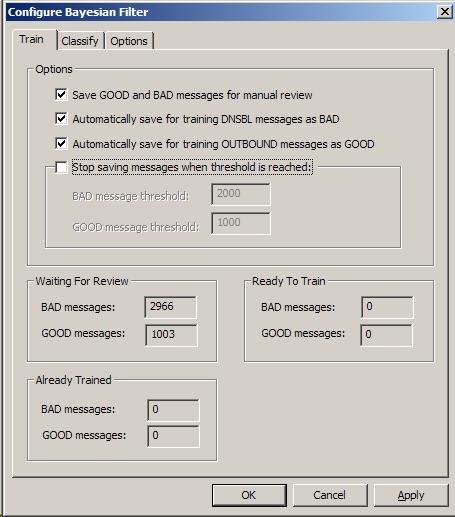This screenshot has width=455, height=517.
Task: Click the Apply button
Action: [411, 495]
